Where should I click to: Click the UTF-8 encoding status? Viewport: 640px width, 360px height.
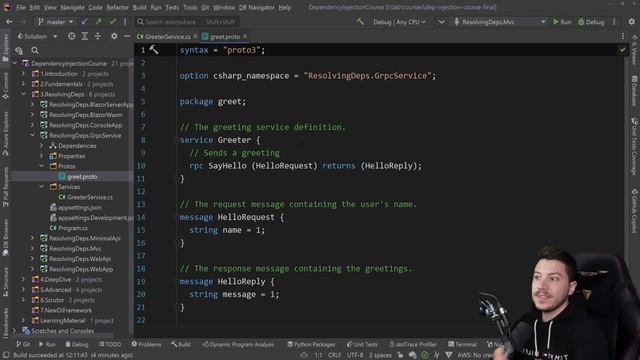click(x=355, y=355)
